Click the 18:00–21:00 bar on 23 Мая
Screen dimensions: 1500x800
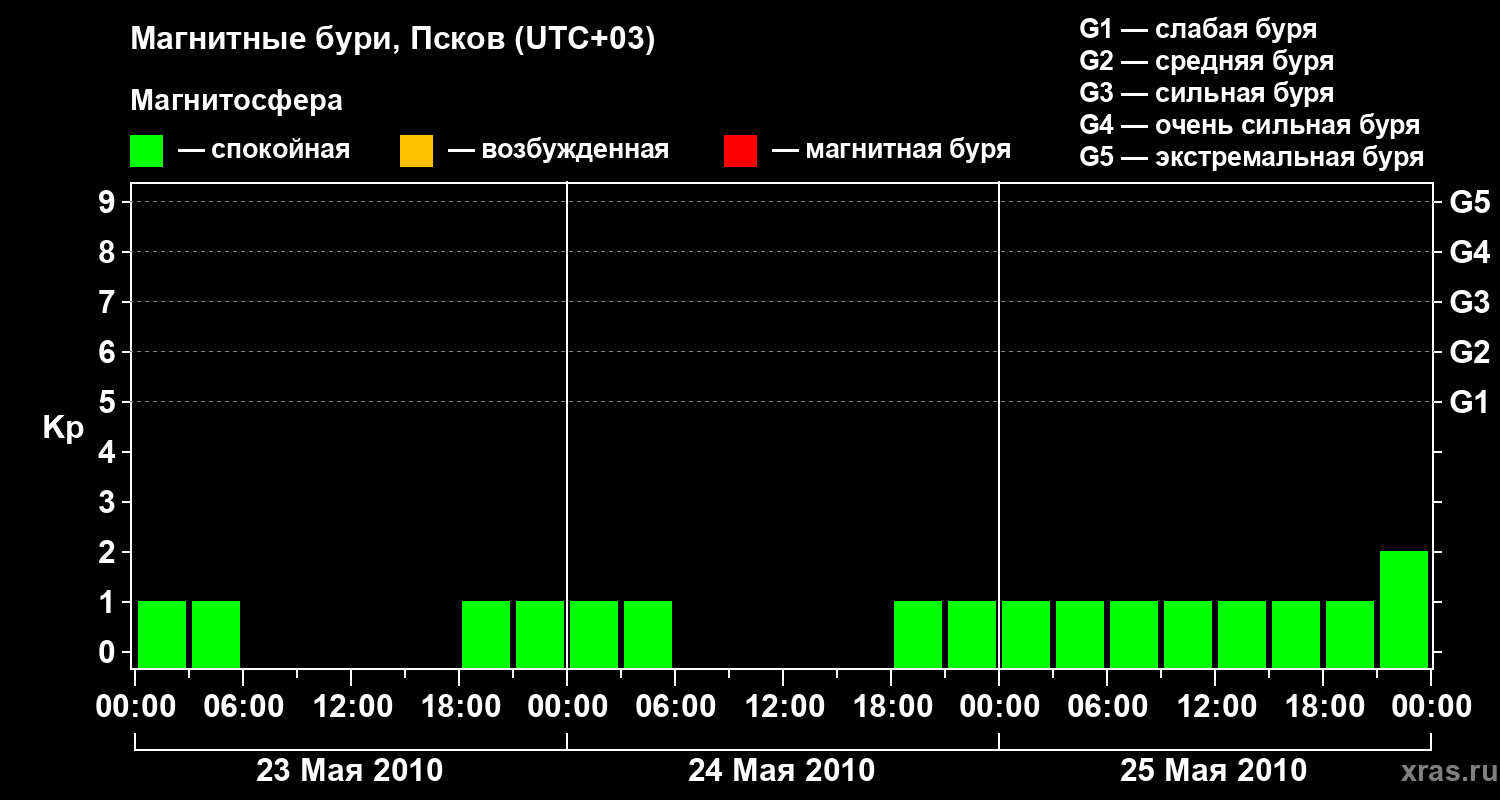click(x=486, y=634)
